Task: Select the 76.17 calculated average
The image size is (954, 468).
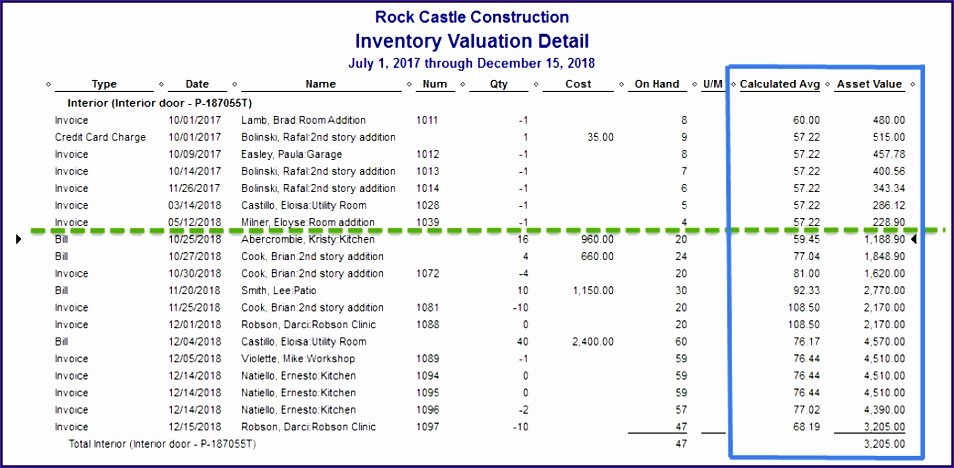Action: tap(807, 342)
